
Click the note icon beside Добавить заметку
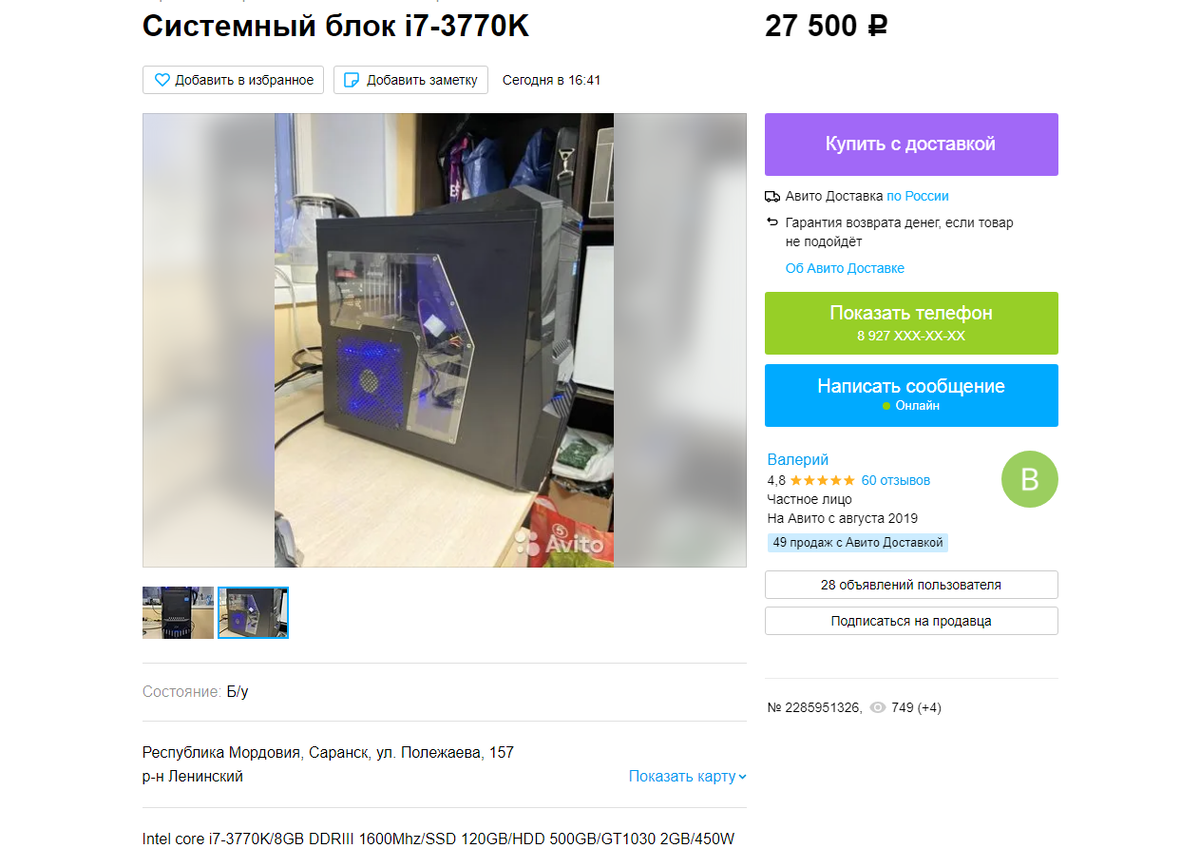point(351,80)
